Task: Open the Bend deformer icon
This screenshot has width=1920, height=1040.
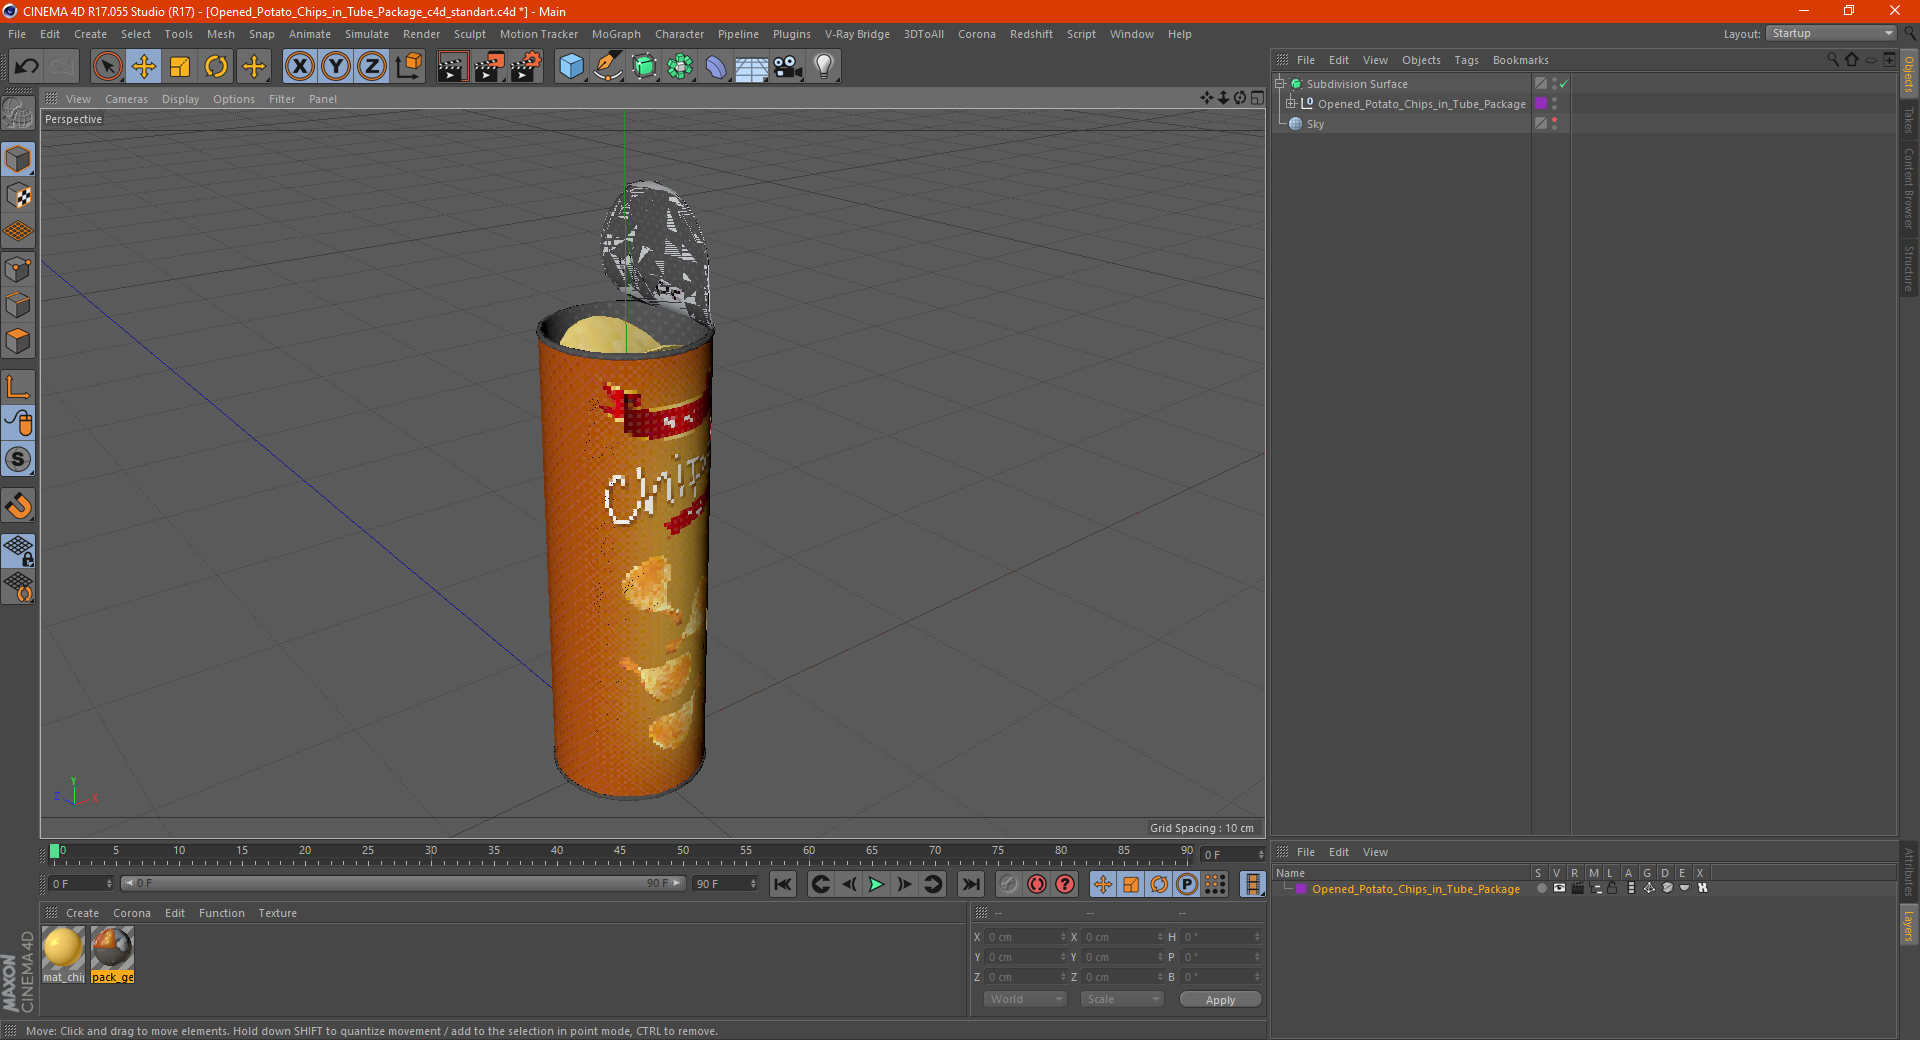Action: click(x=716, y=67)
